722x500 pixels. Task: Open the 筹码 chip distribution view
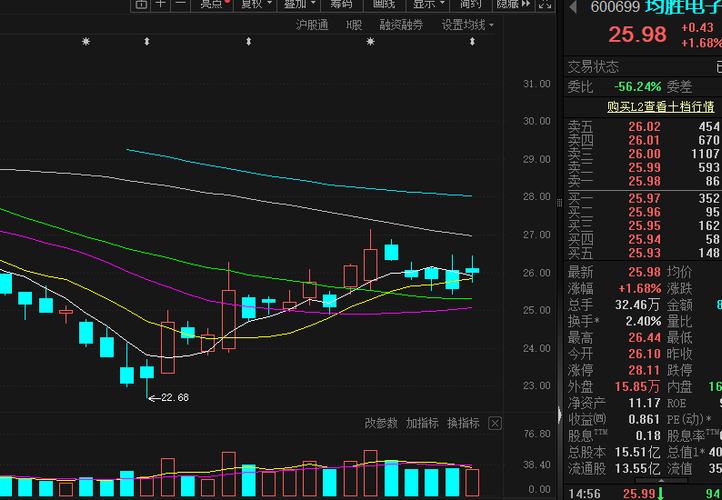(341, 4)
